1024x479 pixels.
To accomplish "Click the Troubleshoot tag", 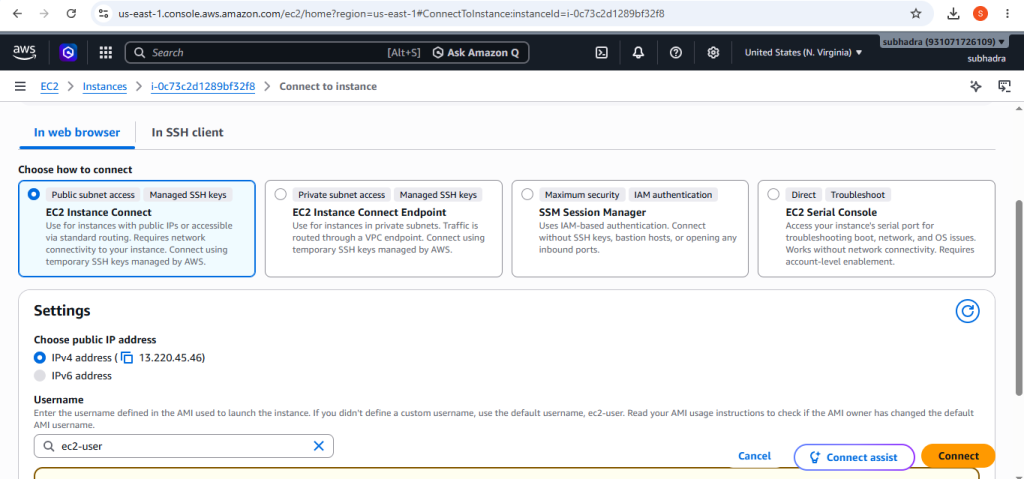I will pyautogui.click(x=857, y=195).
